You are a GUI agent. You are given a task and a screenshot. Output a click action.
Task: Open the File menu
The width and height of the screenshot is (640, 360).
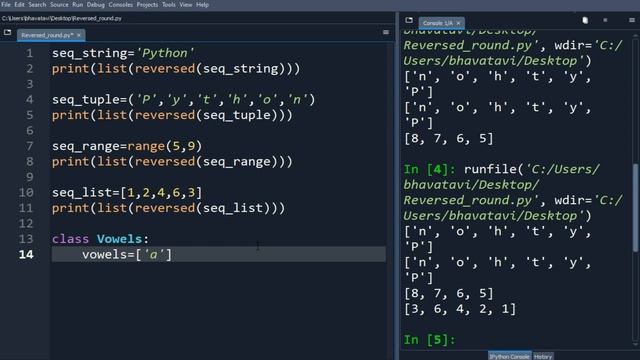pos(6,5)
